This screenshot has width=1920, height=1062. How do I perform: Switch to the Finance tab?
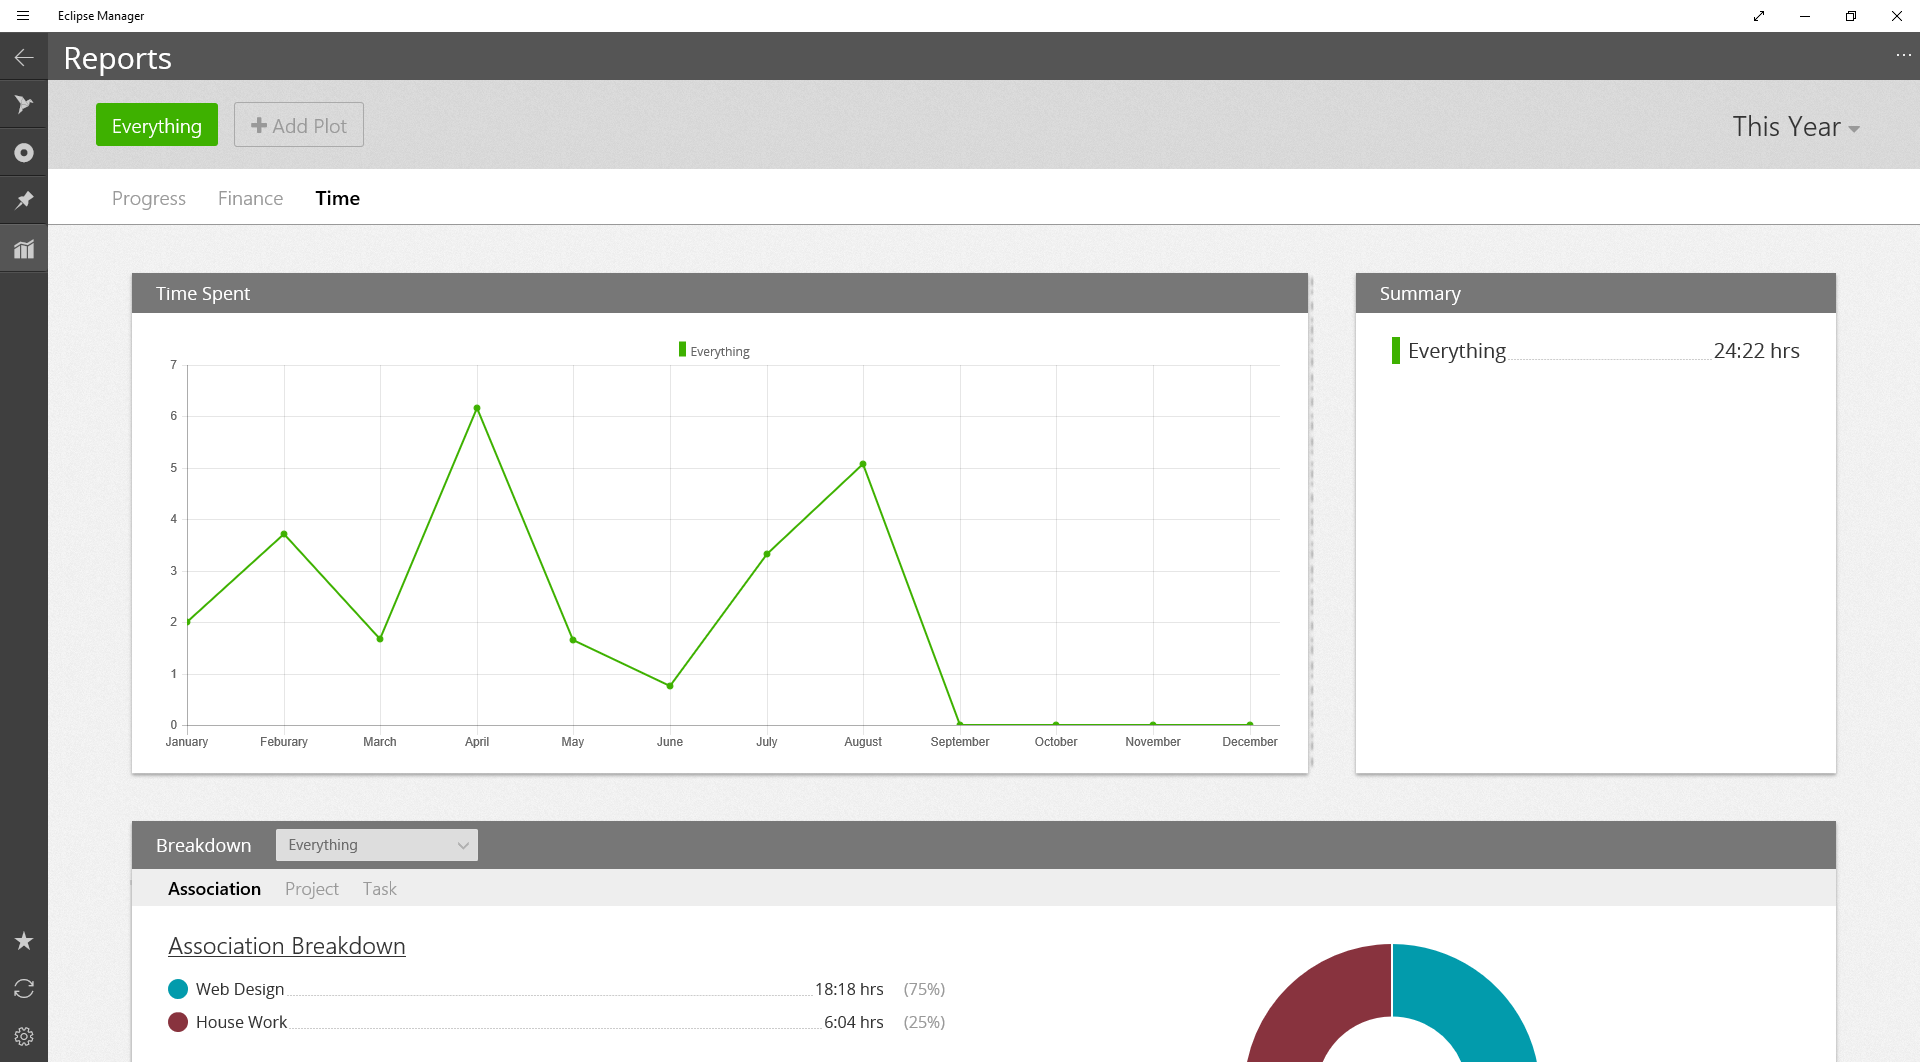point(250,198)
